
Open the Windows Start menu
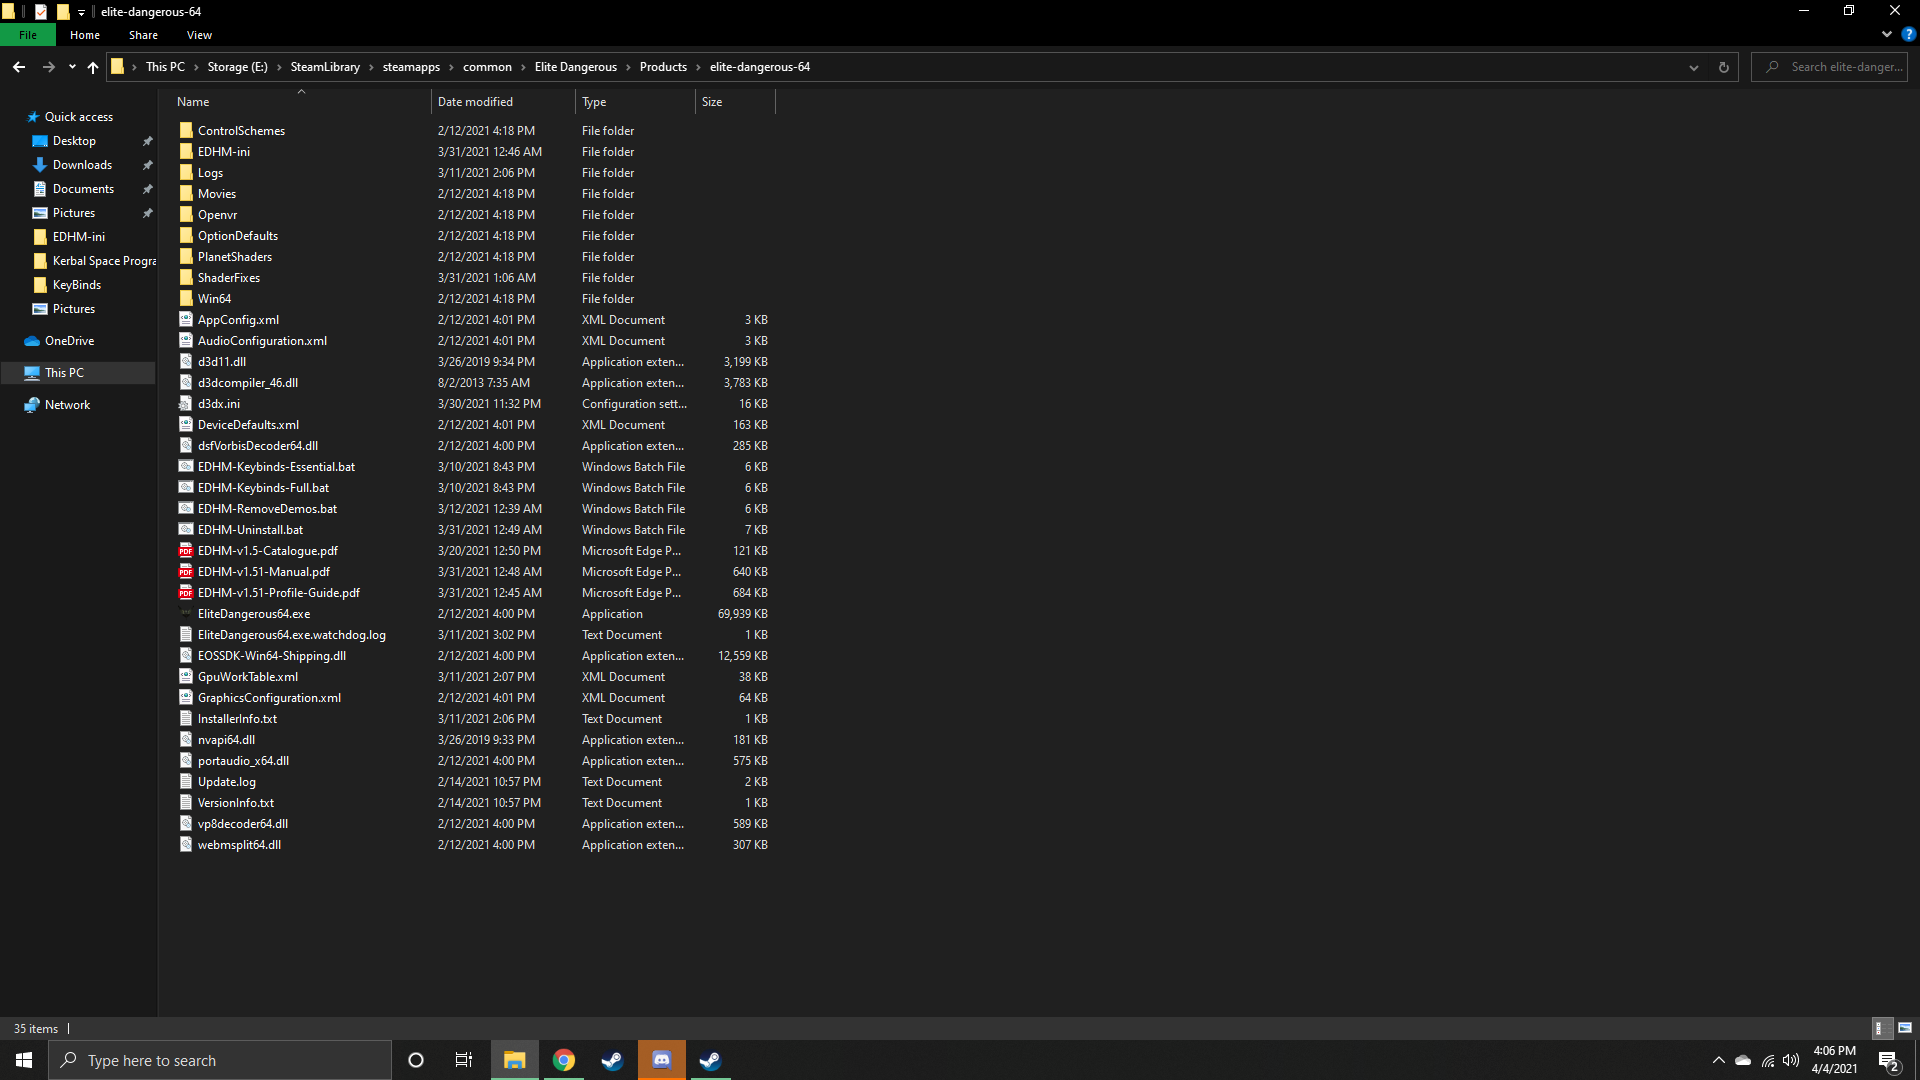coord(24,1060)
